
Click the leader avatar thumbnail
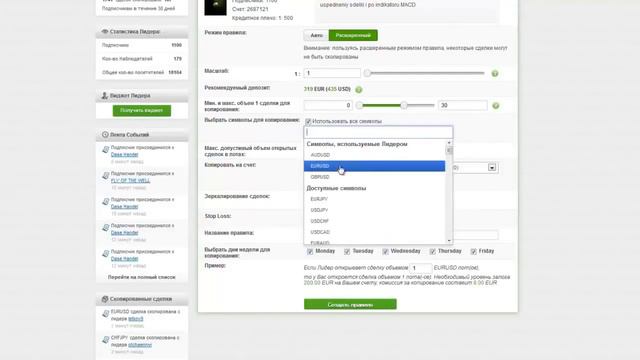pos(215,7)
